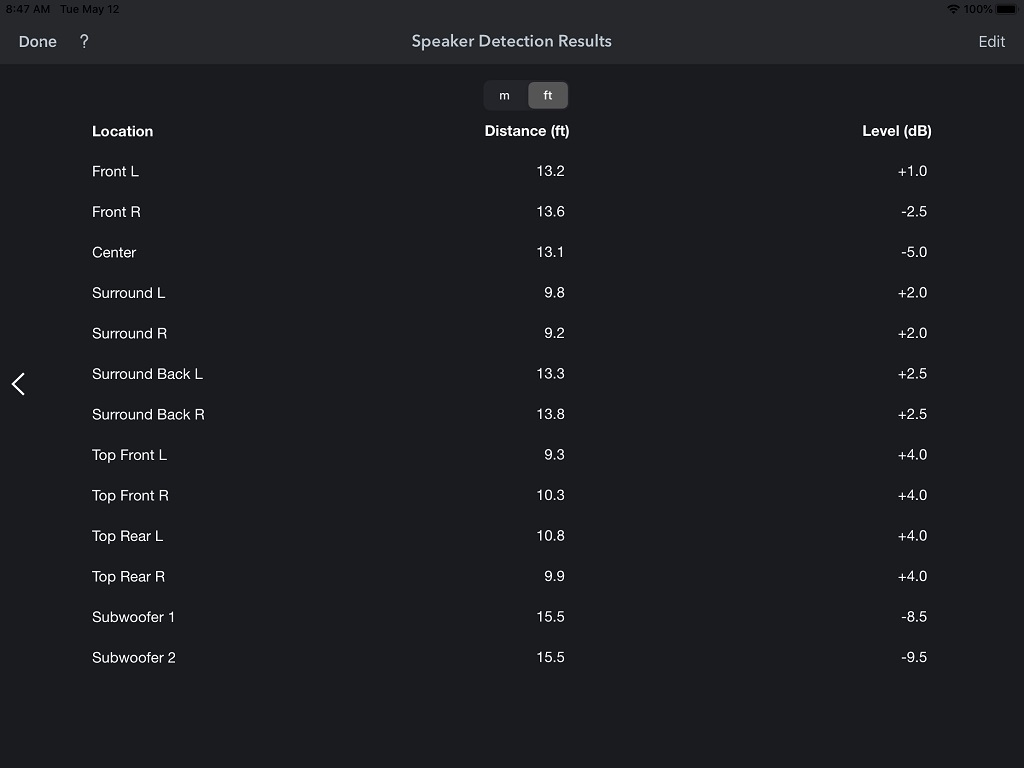This screenshot has width=1024, height=768.
Task: Tap the back chevron arrow on left edge
Action: click(18, 384)
